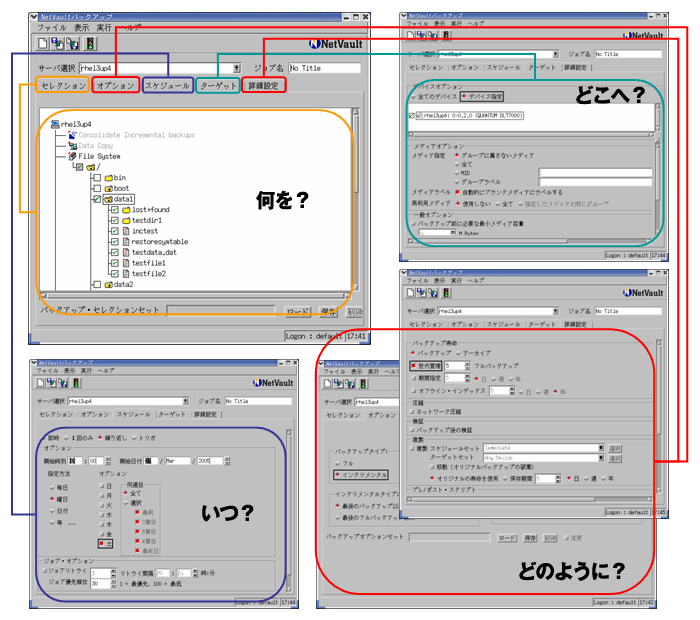
Task: Click the ジョブリトライ count stepper arrows
Action: tap(112, 575)
